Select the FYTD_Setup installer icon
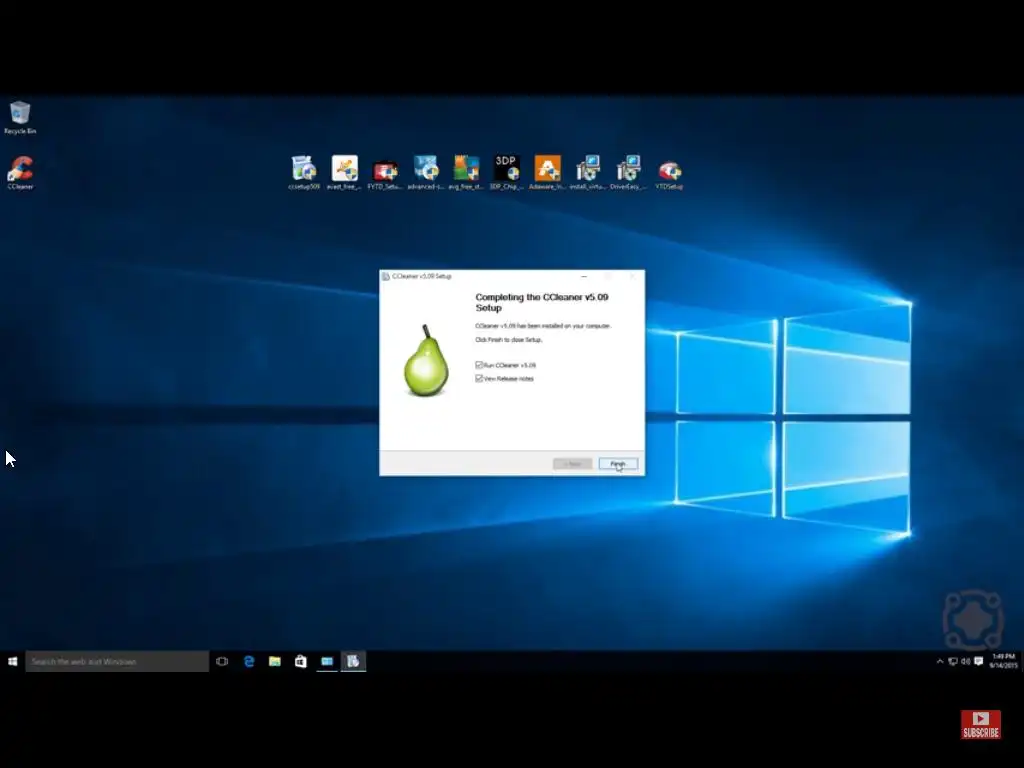The height and width of the screenshot is (768, 1024). 385,172
